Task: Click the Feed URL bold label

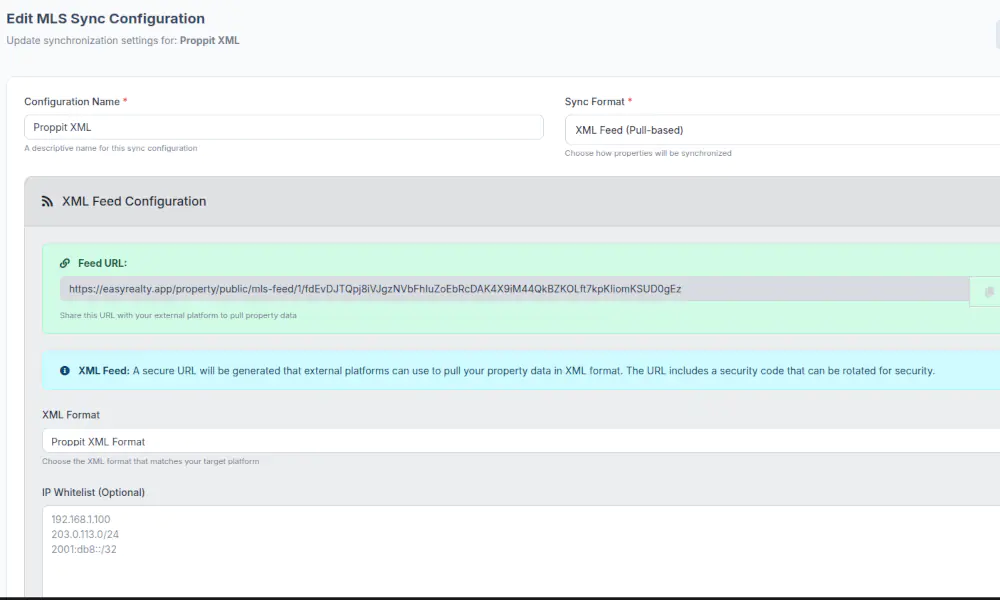Action: (102, 263)
